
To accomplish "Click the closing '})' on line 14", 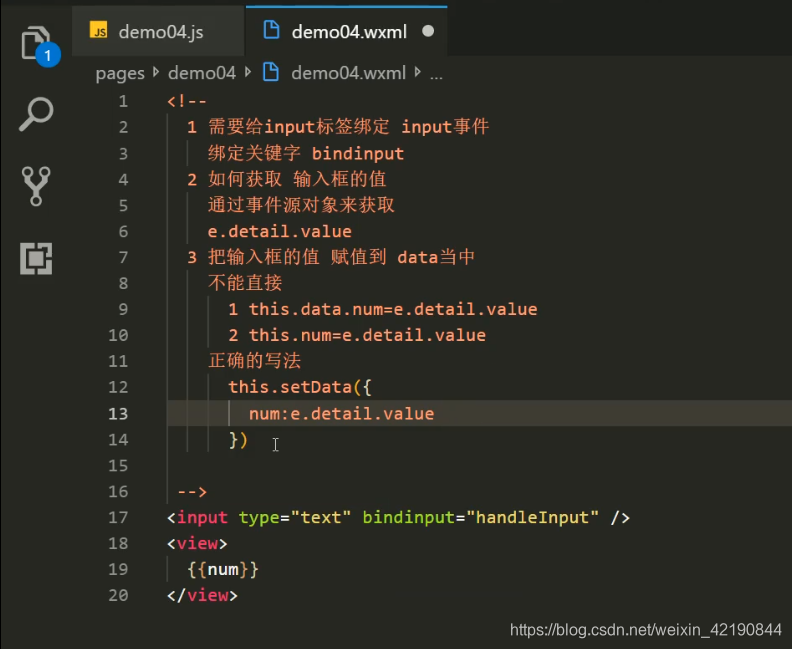I will 238,440.
